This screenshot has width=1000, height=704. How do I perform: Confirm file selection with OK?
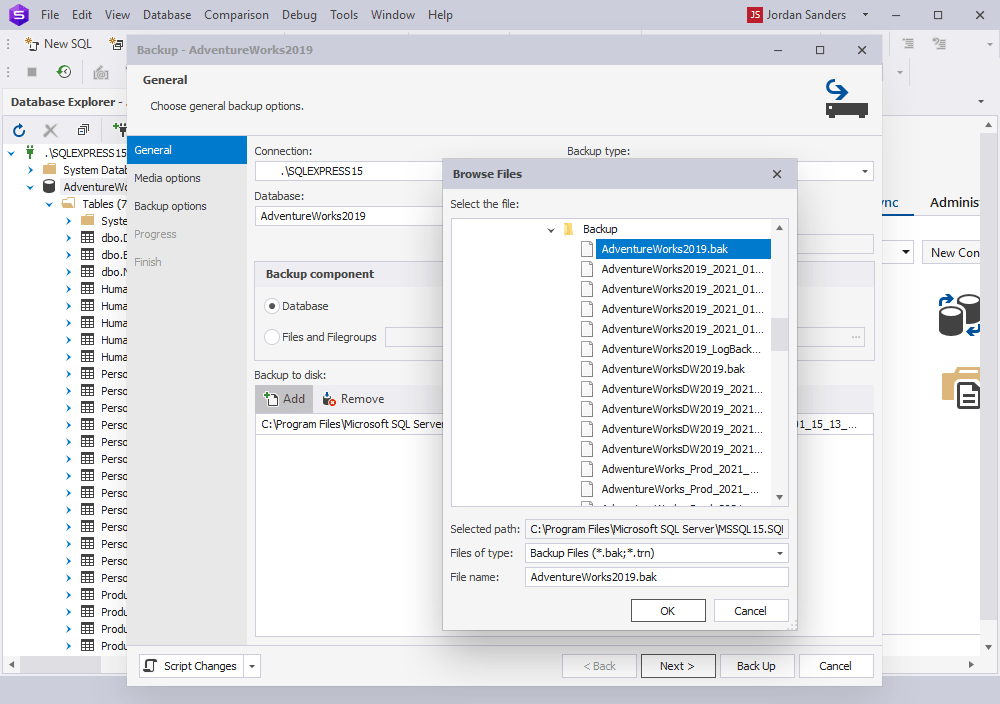pos(668,610)
